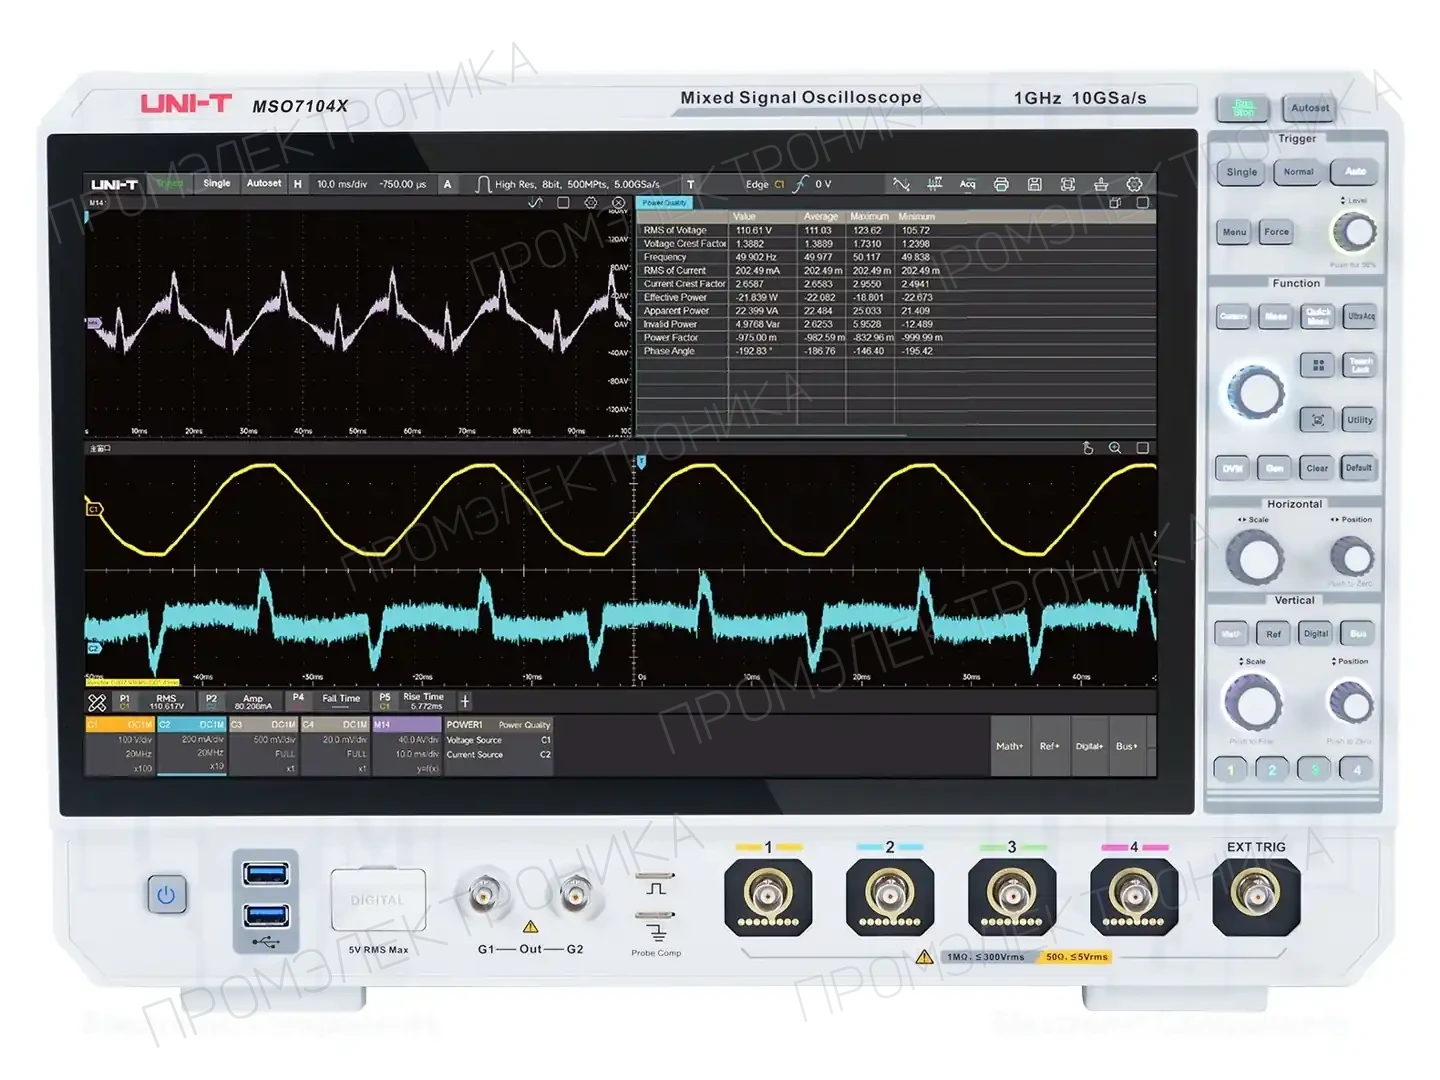Tap the clear/erase brush icon in toolbar
1440x1080 pixels.
coord(1101,184)
